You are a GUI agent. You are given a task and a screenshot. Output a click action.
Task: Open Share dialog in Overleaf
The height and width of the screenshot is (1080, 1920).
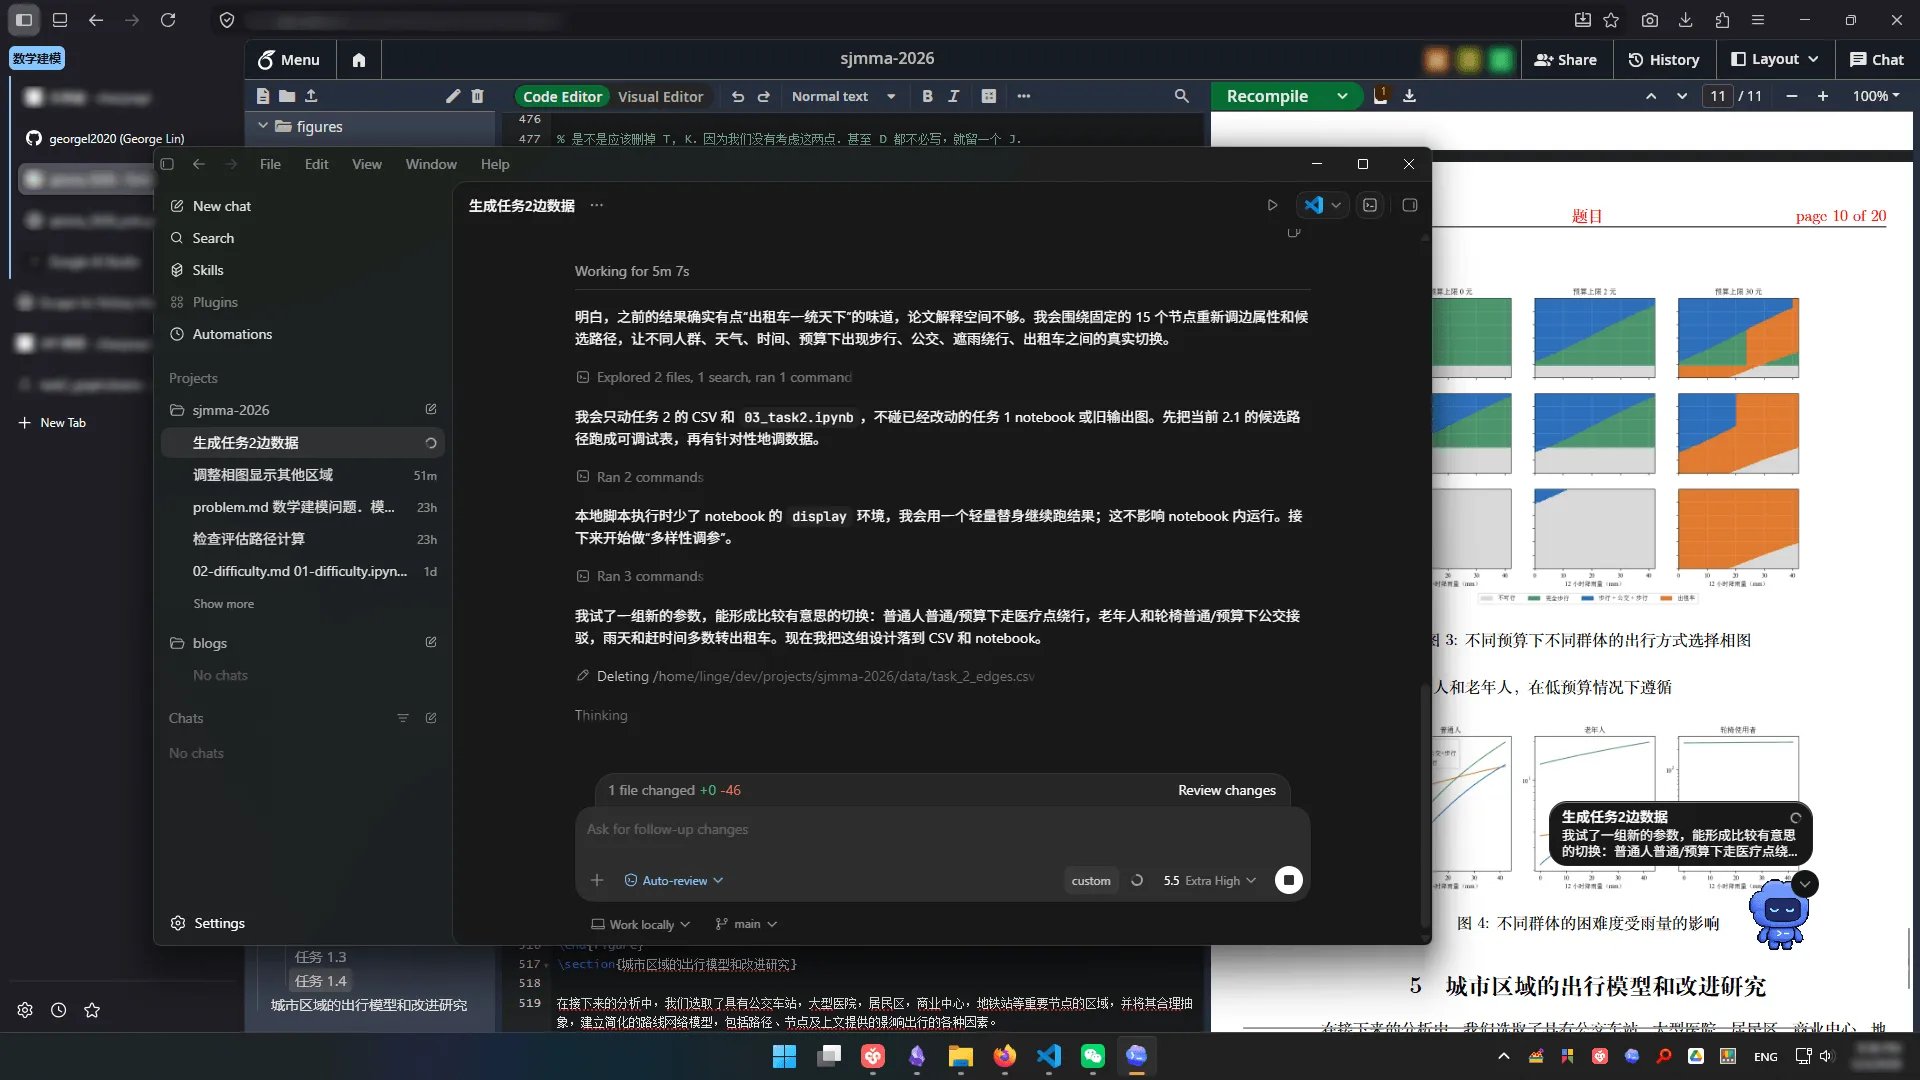point(1566,60)
